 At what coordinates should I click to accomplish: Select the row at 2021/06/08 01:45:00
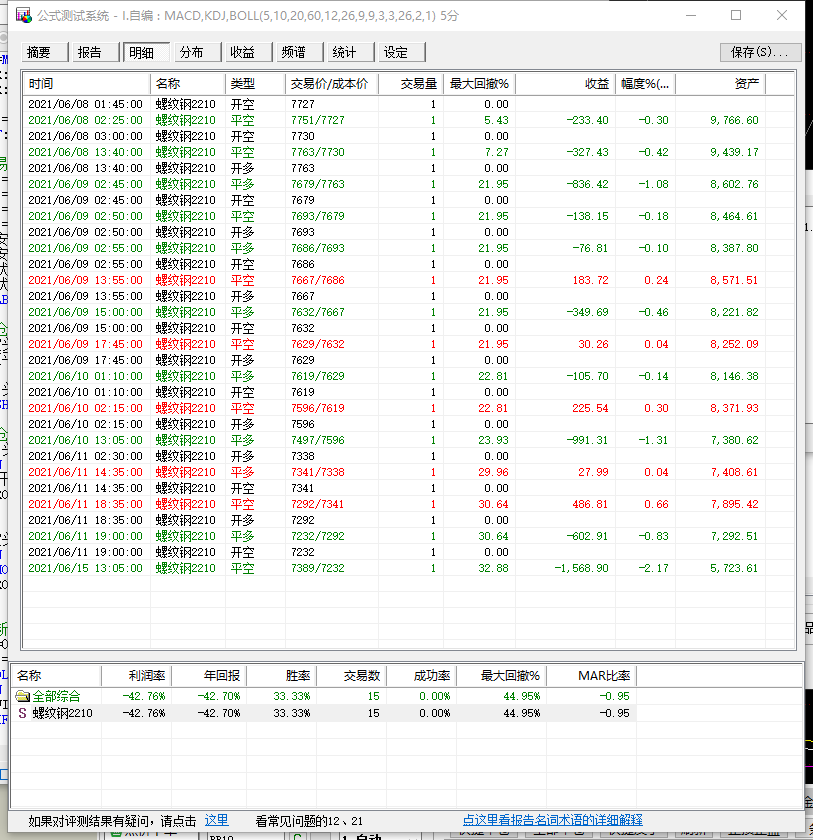pos(408,104)
